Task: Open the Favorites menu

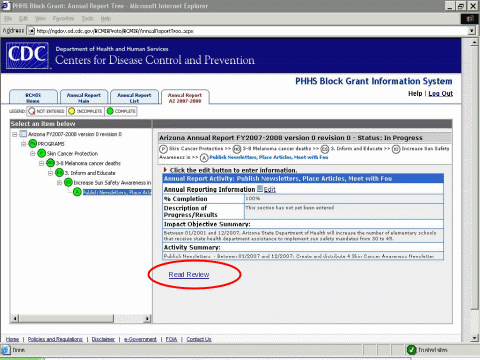Action: click(x=63, y=19)
